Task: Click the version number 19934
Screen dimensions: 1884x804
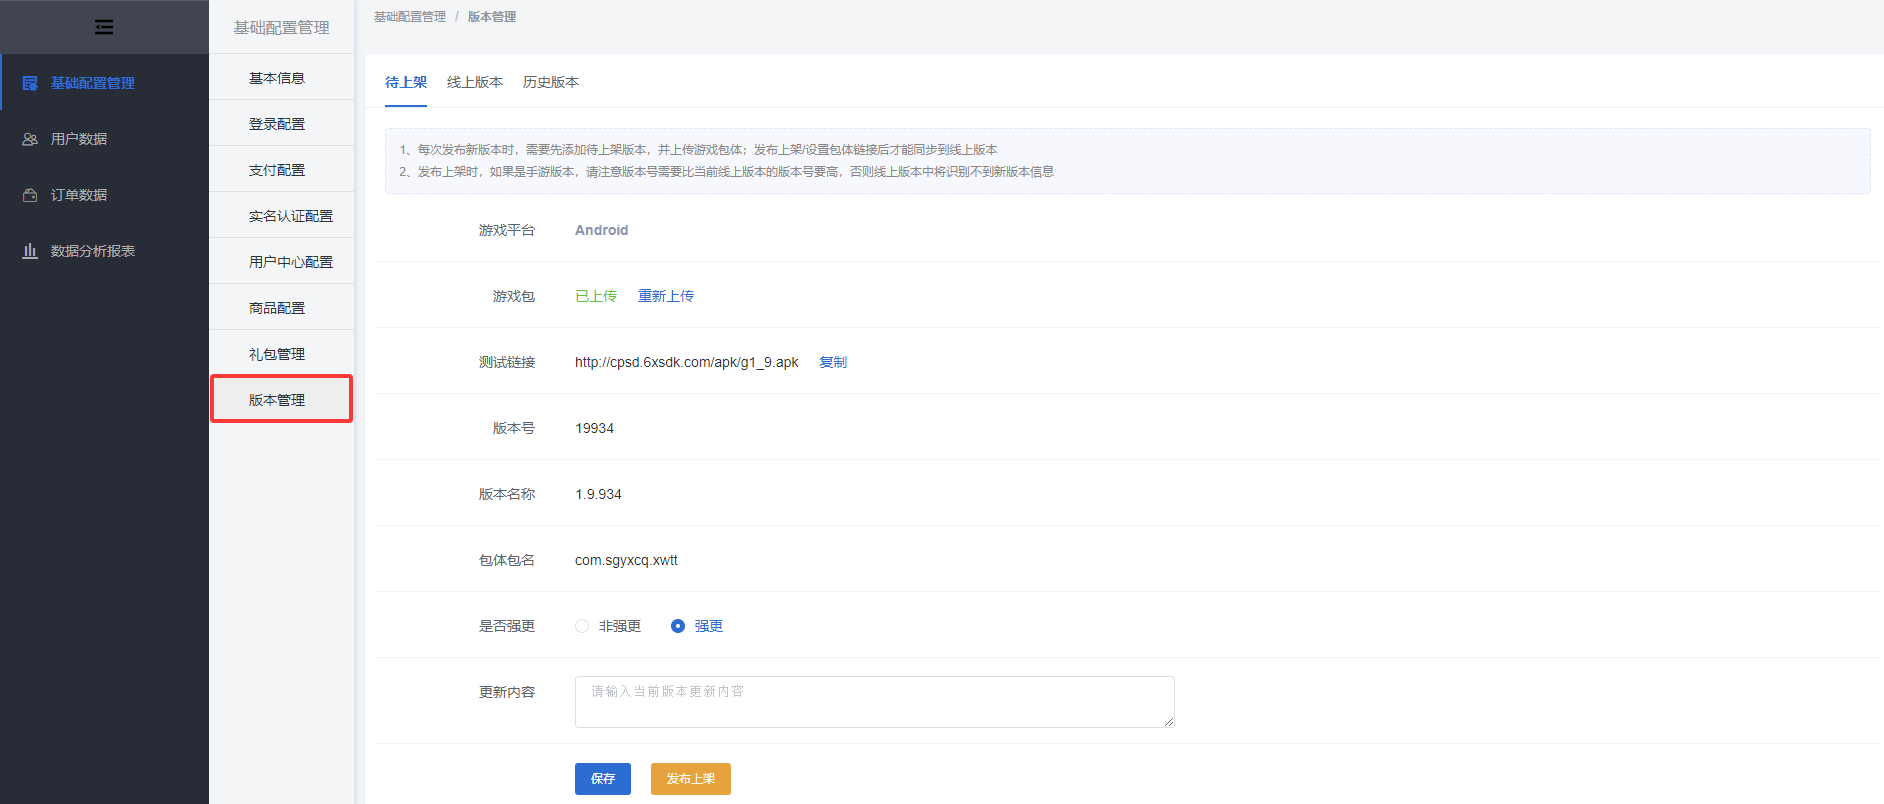Action: click(595, 428)
